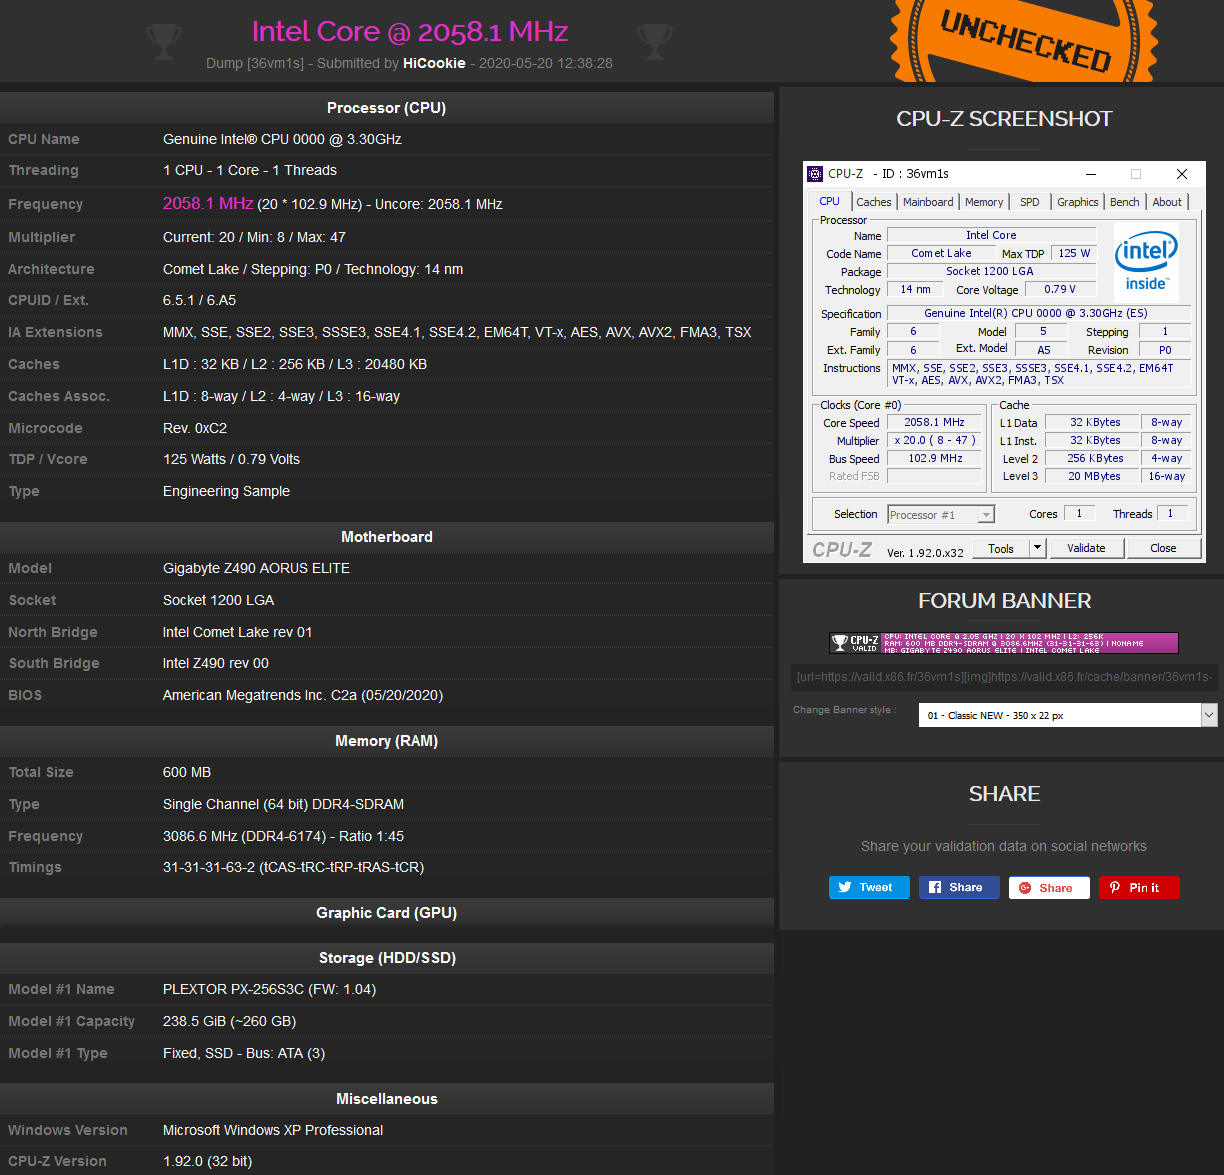Screen dimensions: 1224x1175
Task: Click the Intel inside logo
Action: 1146,263
